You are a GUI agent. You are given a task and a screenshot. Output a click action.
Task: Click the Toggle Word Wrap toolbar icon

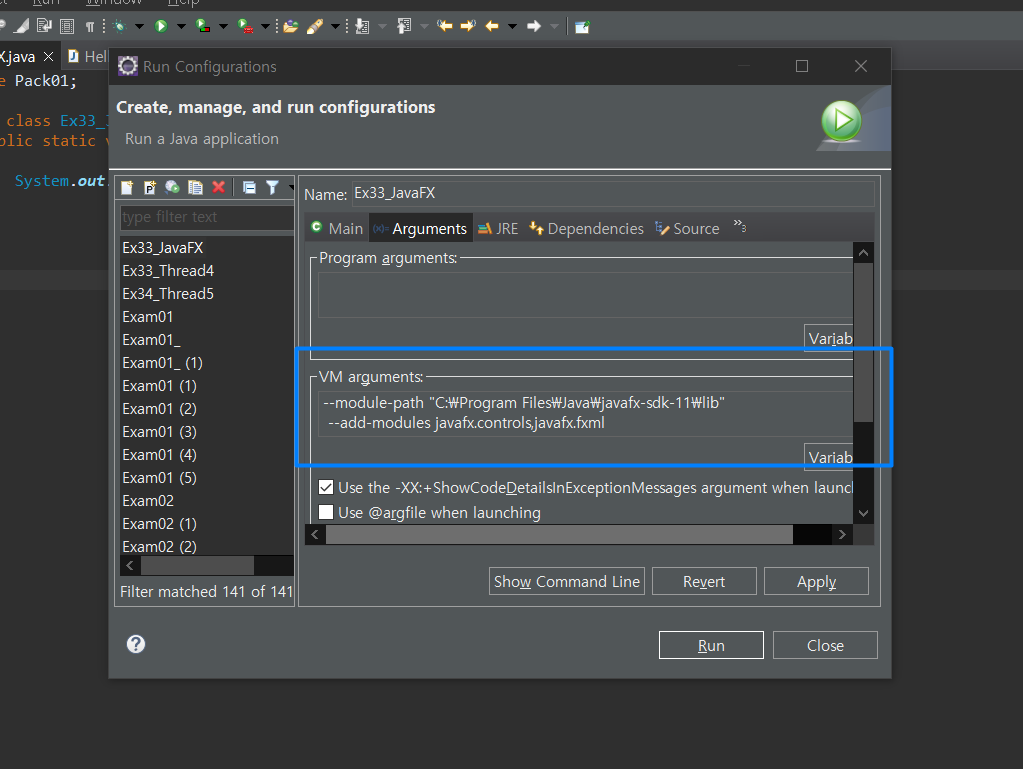(44, 26)
